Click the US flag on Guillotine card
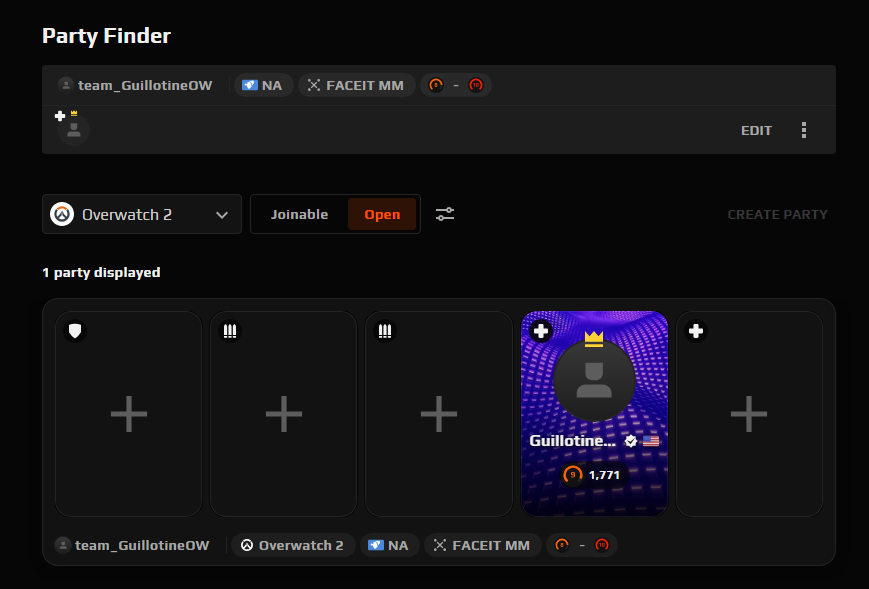The image size is (869, 589). click(651, 441)
